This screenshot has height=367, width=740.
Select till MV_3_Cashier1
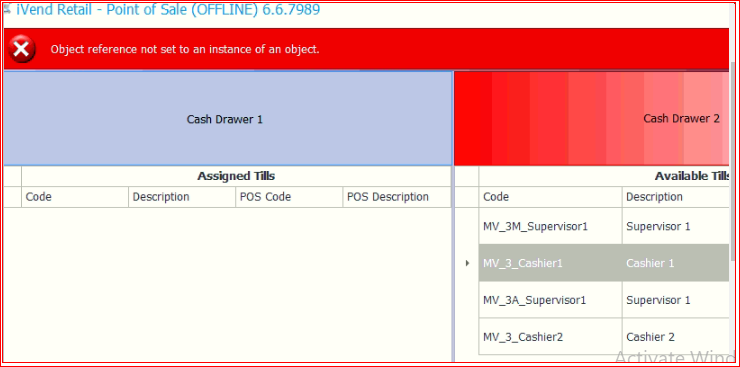coord(550,263)
